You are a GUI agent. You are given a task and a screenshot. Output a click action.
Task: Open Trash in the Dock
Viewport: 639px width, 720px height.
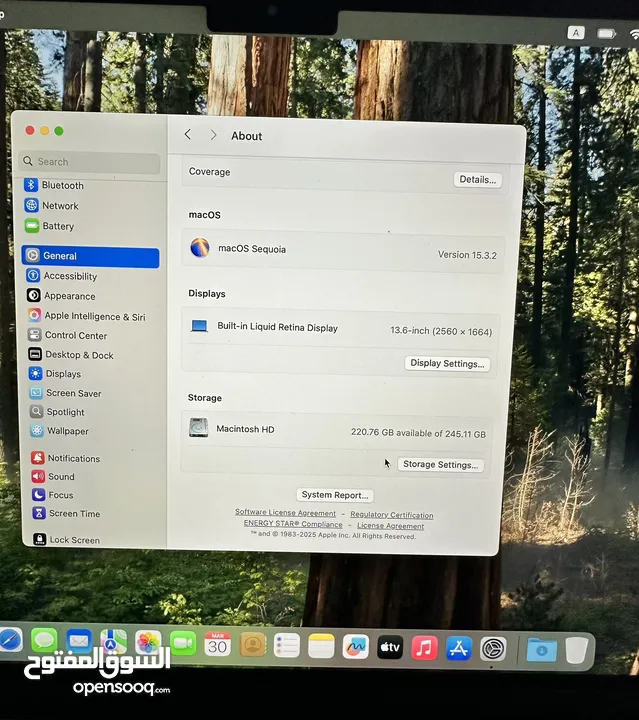(x=577, y=650)
